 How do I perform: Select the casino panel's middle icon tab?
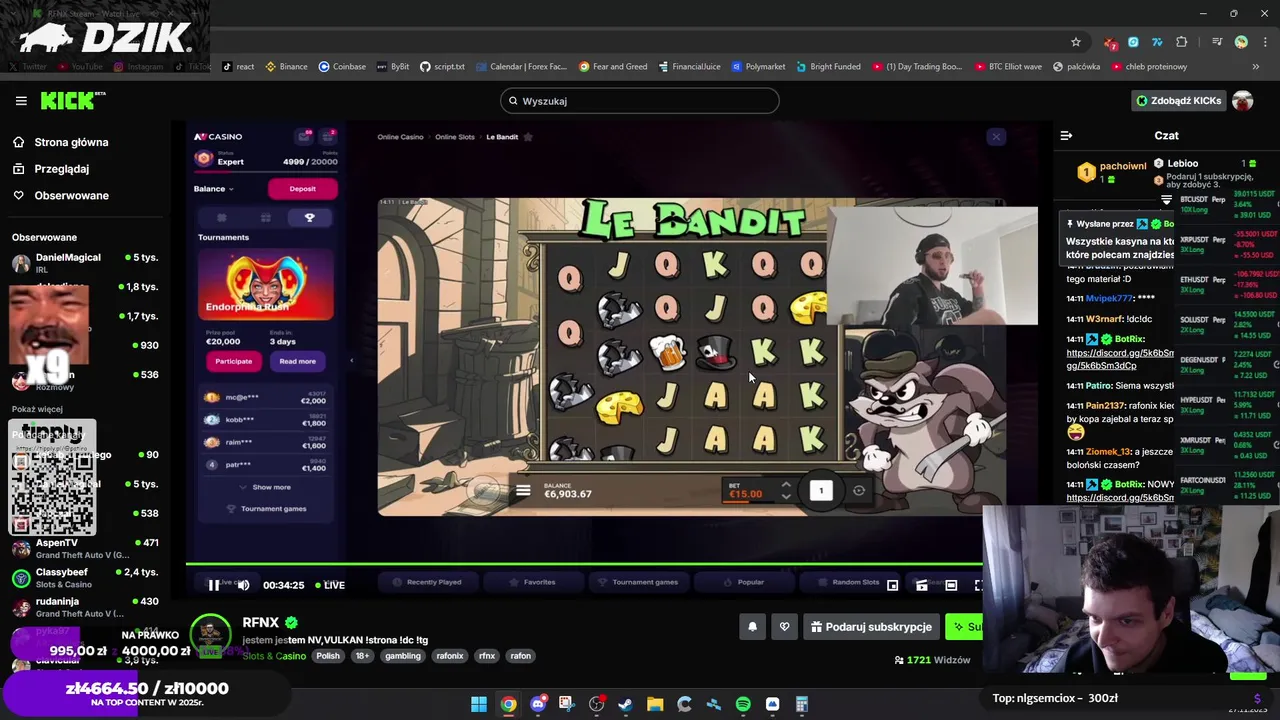pyautogui.click(x=265, y=218)
